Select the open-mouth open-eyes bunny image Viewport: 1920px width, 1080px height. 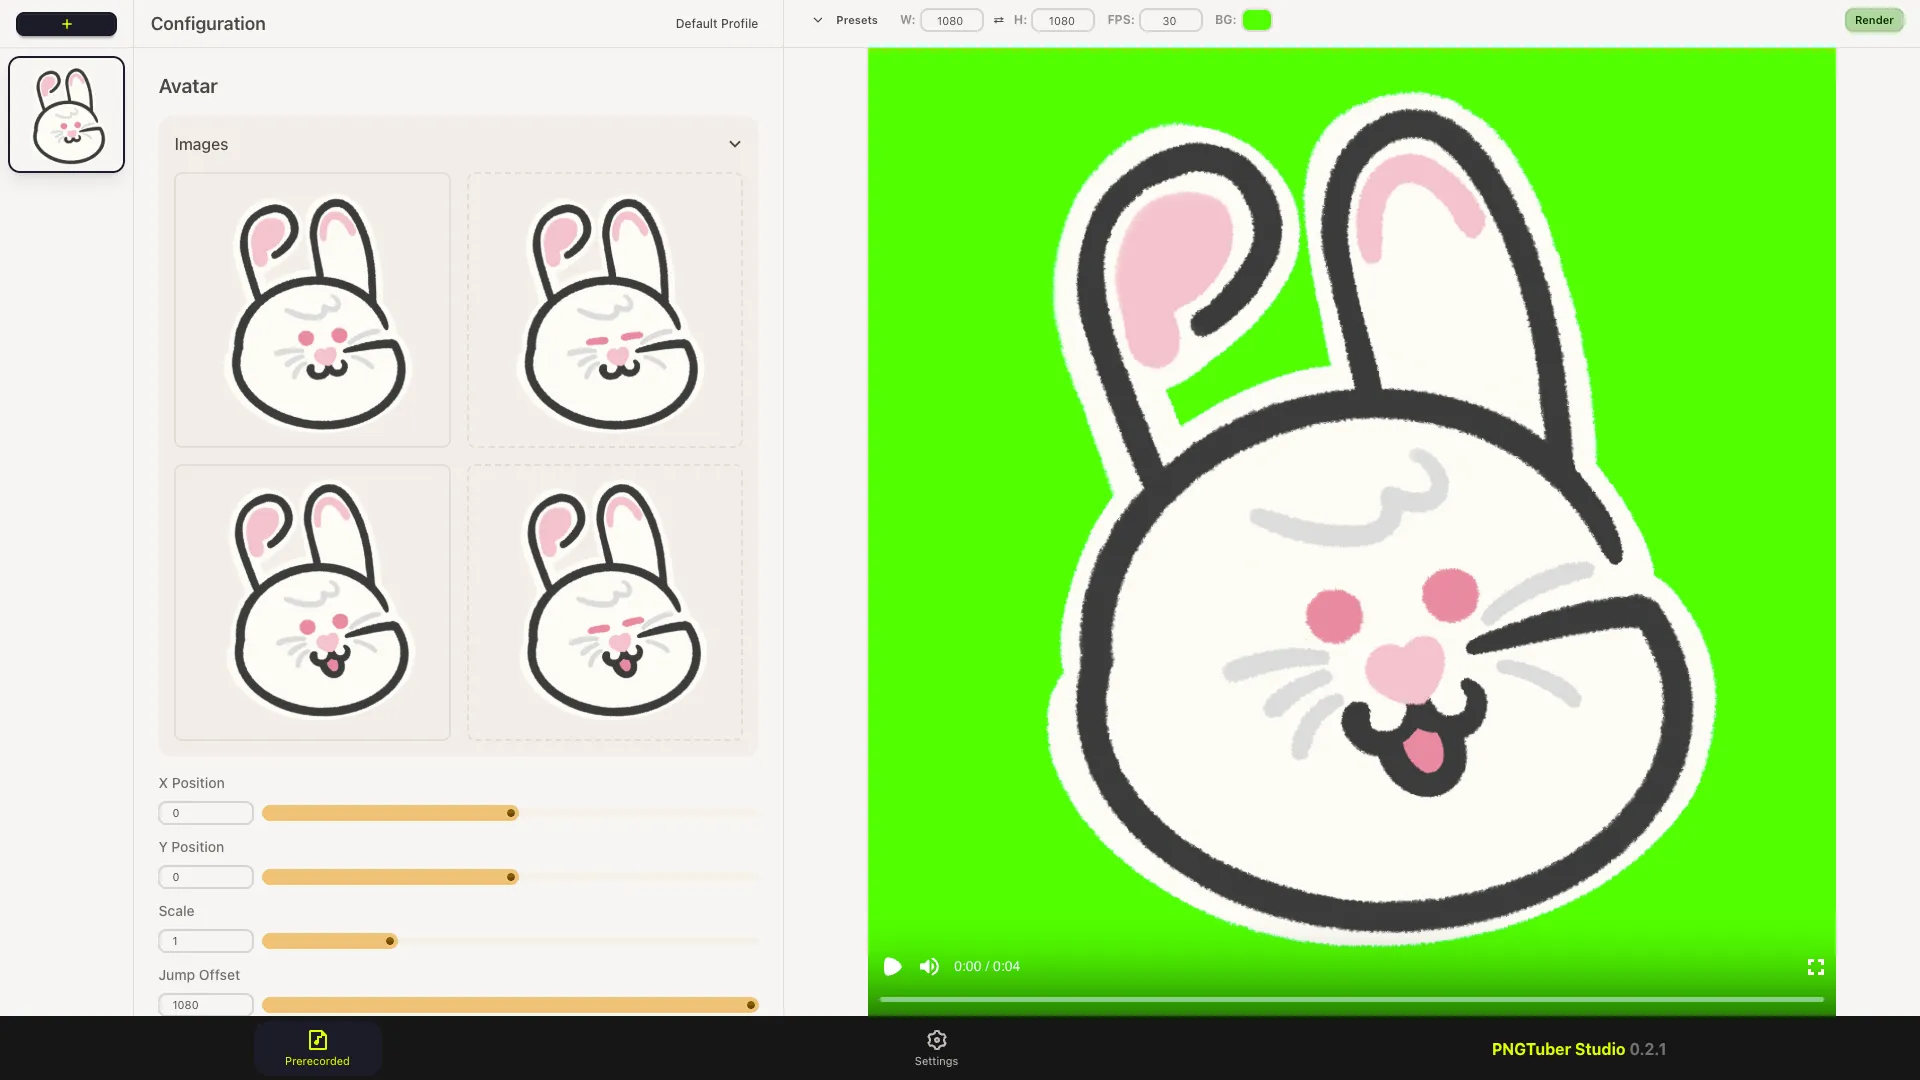pyautogui.click(x=312, y=602)
